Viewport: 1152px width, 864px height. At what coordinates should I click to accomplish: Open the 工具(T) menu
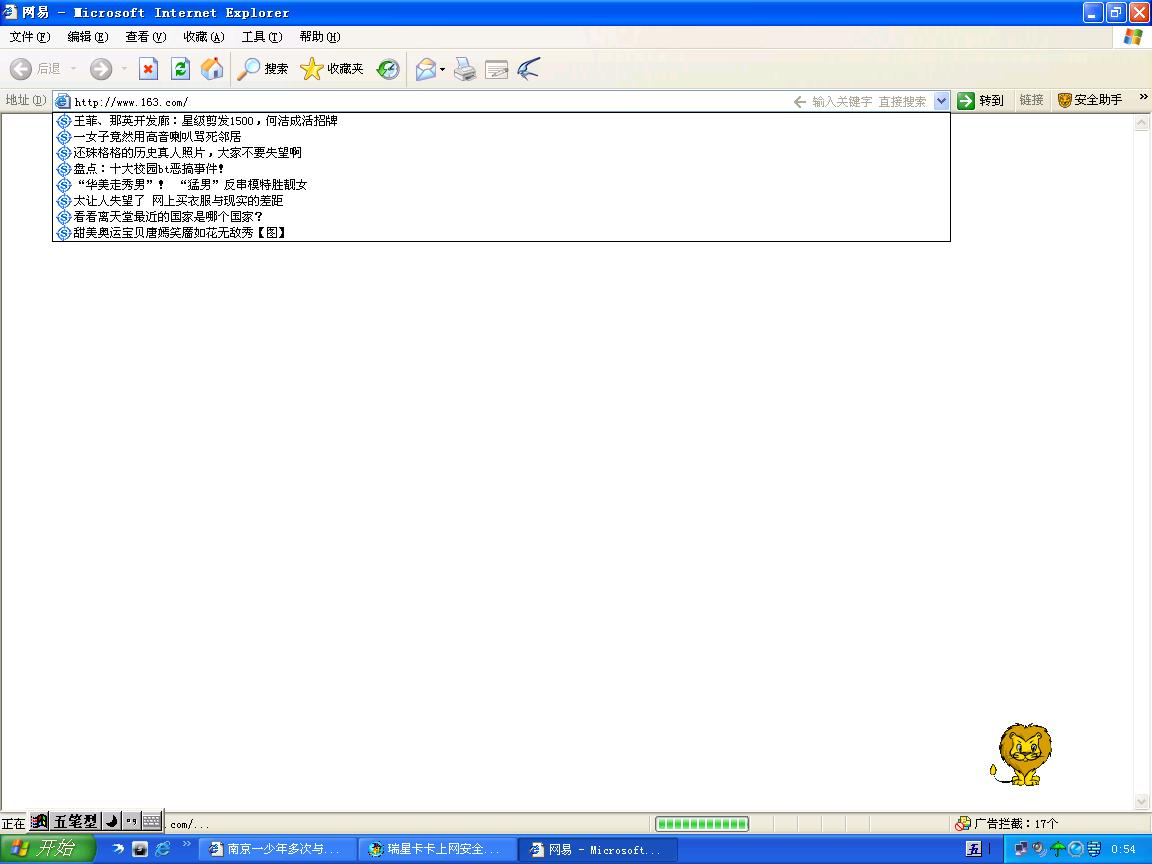(x=262, y=37)
